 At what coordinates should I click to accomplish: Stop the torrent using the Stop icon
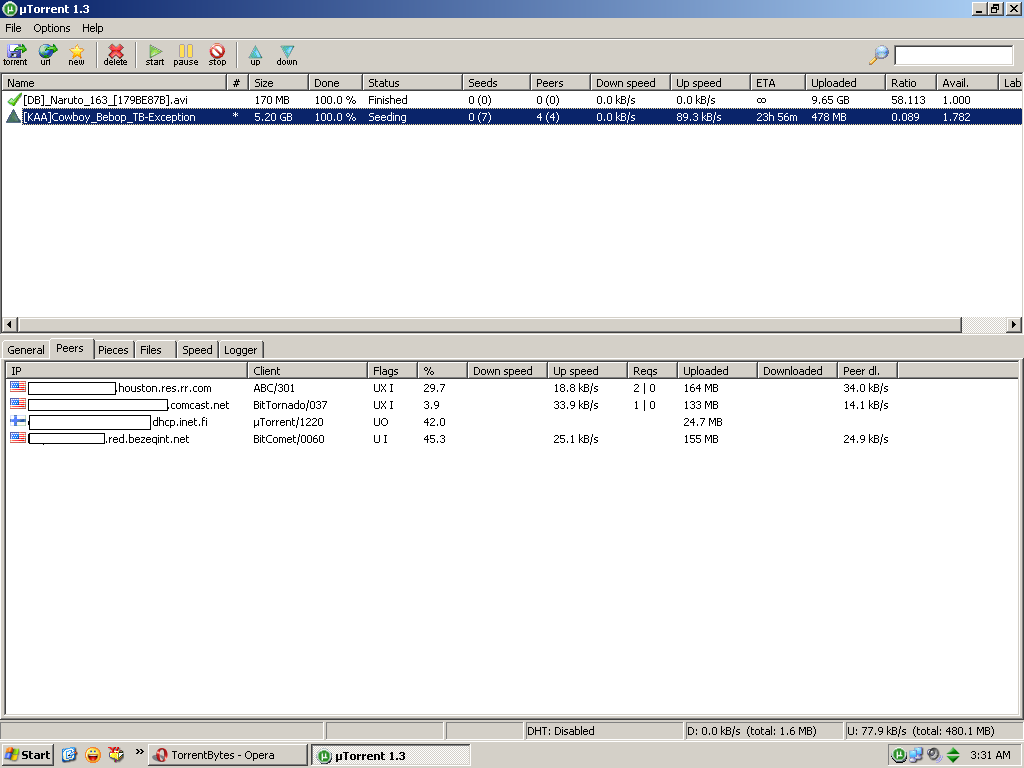pos(217,54)
